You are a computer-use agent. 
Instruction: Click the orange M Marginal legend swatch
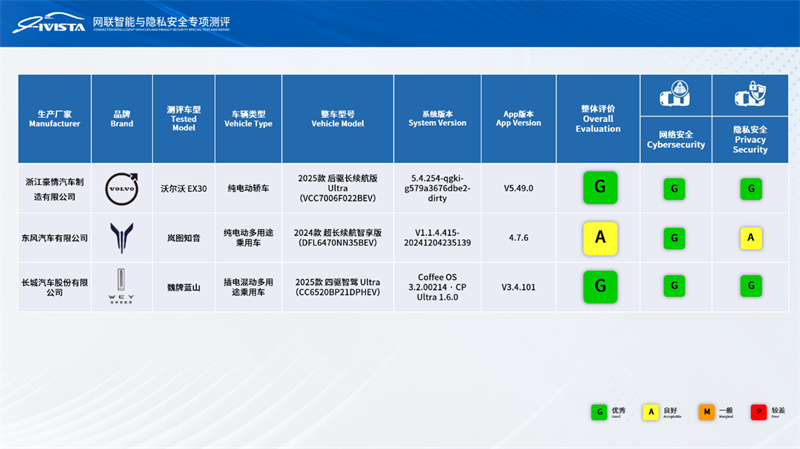[707, 411]
